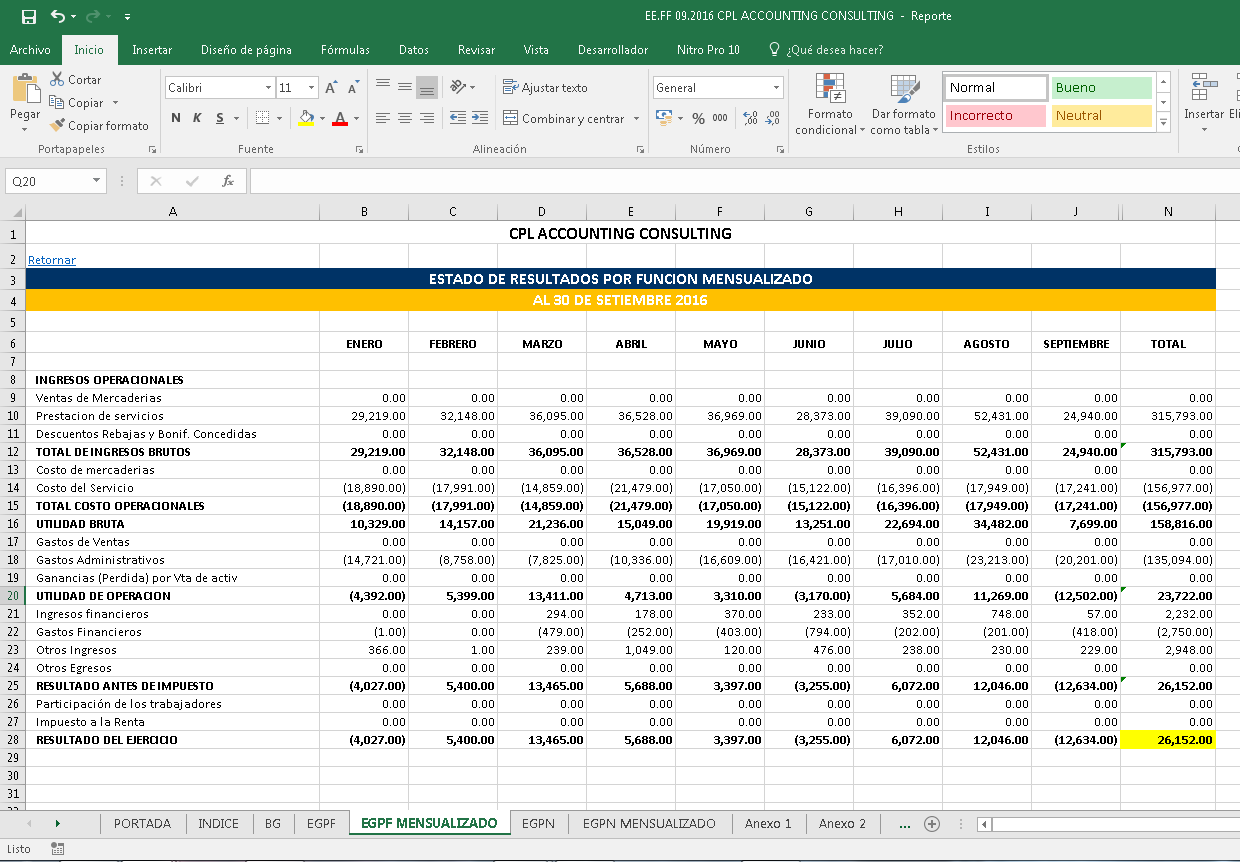The image size is (1240, 862).
Task: Open Fuente dialog launcher
Action: [x=361, y=150]
